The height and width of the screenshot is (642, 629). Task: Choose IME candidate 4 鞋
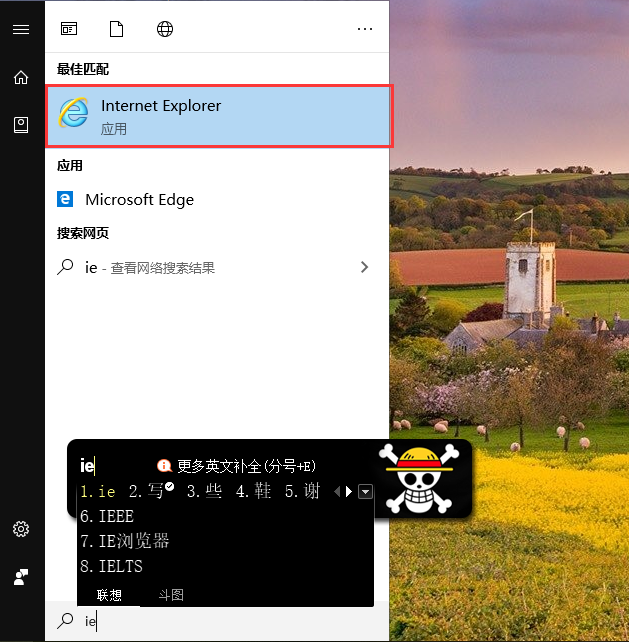(x=253, y=491)
